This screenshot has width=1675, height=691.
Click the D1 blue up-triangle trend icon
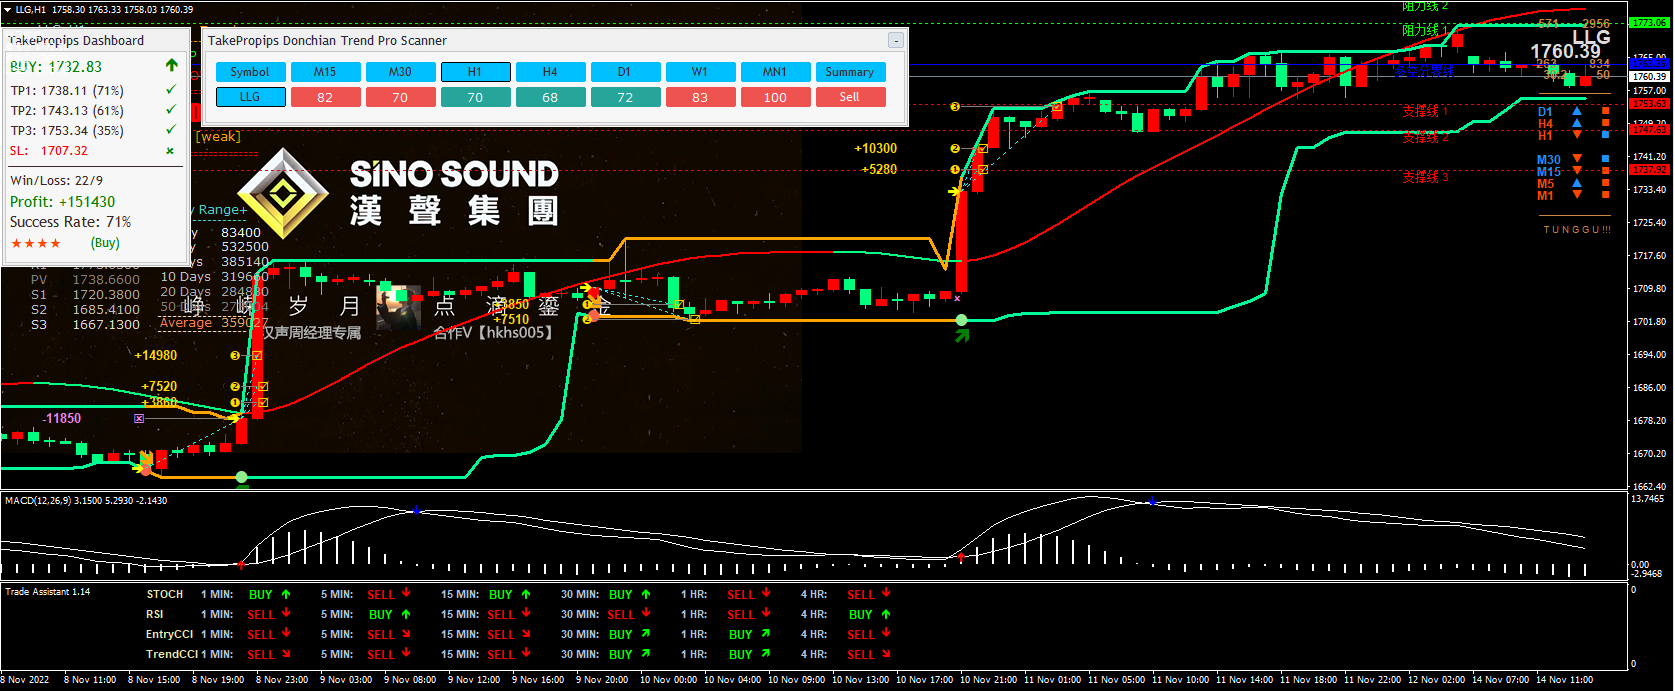coord(1577,111)
